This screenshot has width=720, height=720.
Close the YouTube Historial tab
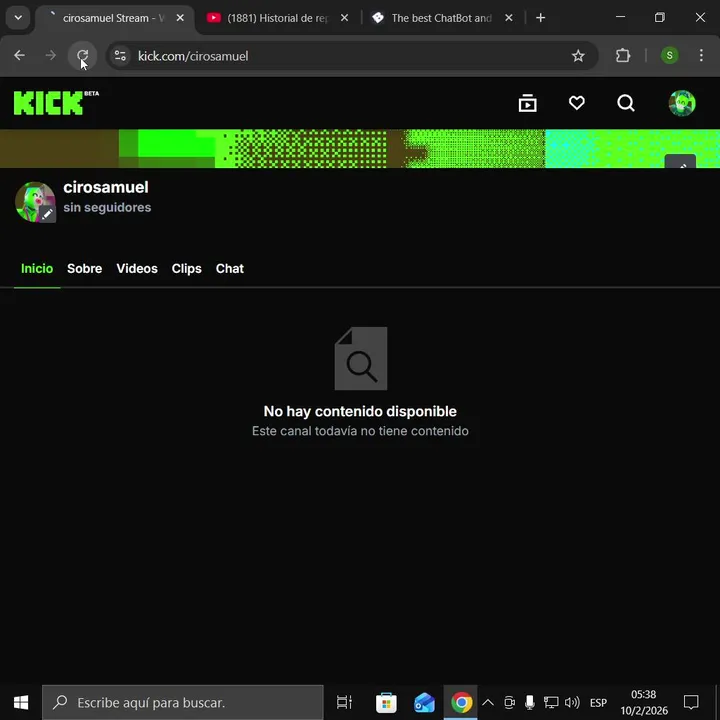pyautogui.click(x=344, y=18)
